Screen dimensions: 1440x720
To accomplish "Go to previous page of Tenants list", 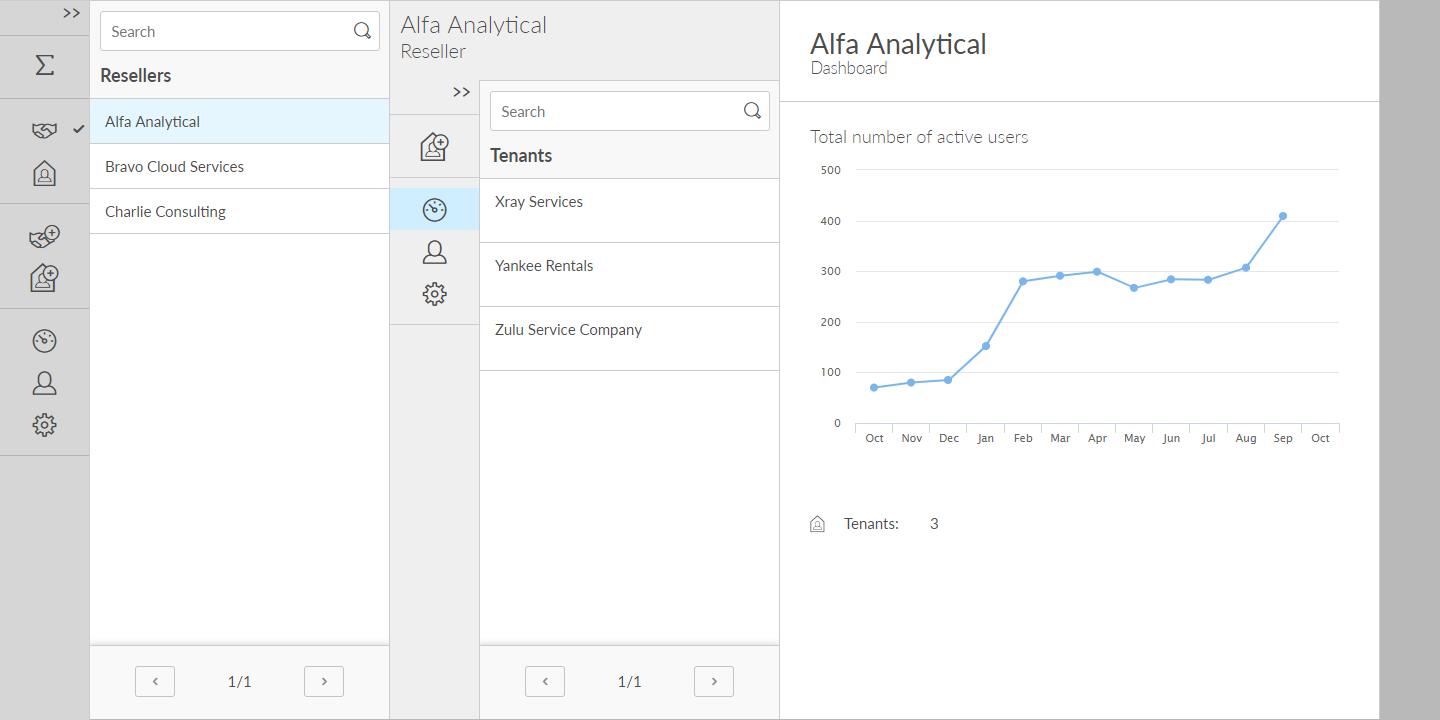I will click(x=545, y=682).
